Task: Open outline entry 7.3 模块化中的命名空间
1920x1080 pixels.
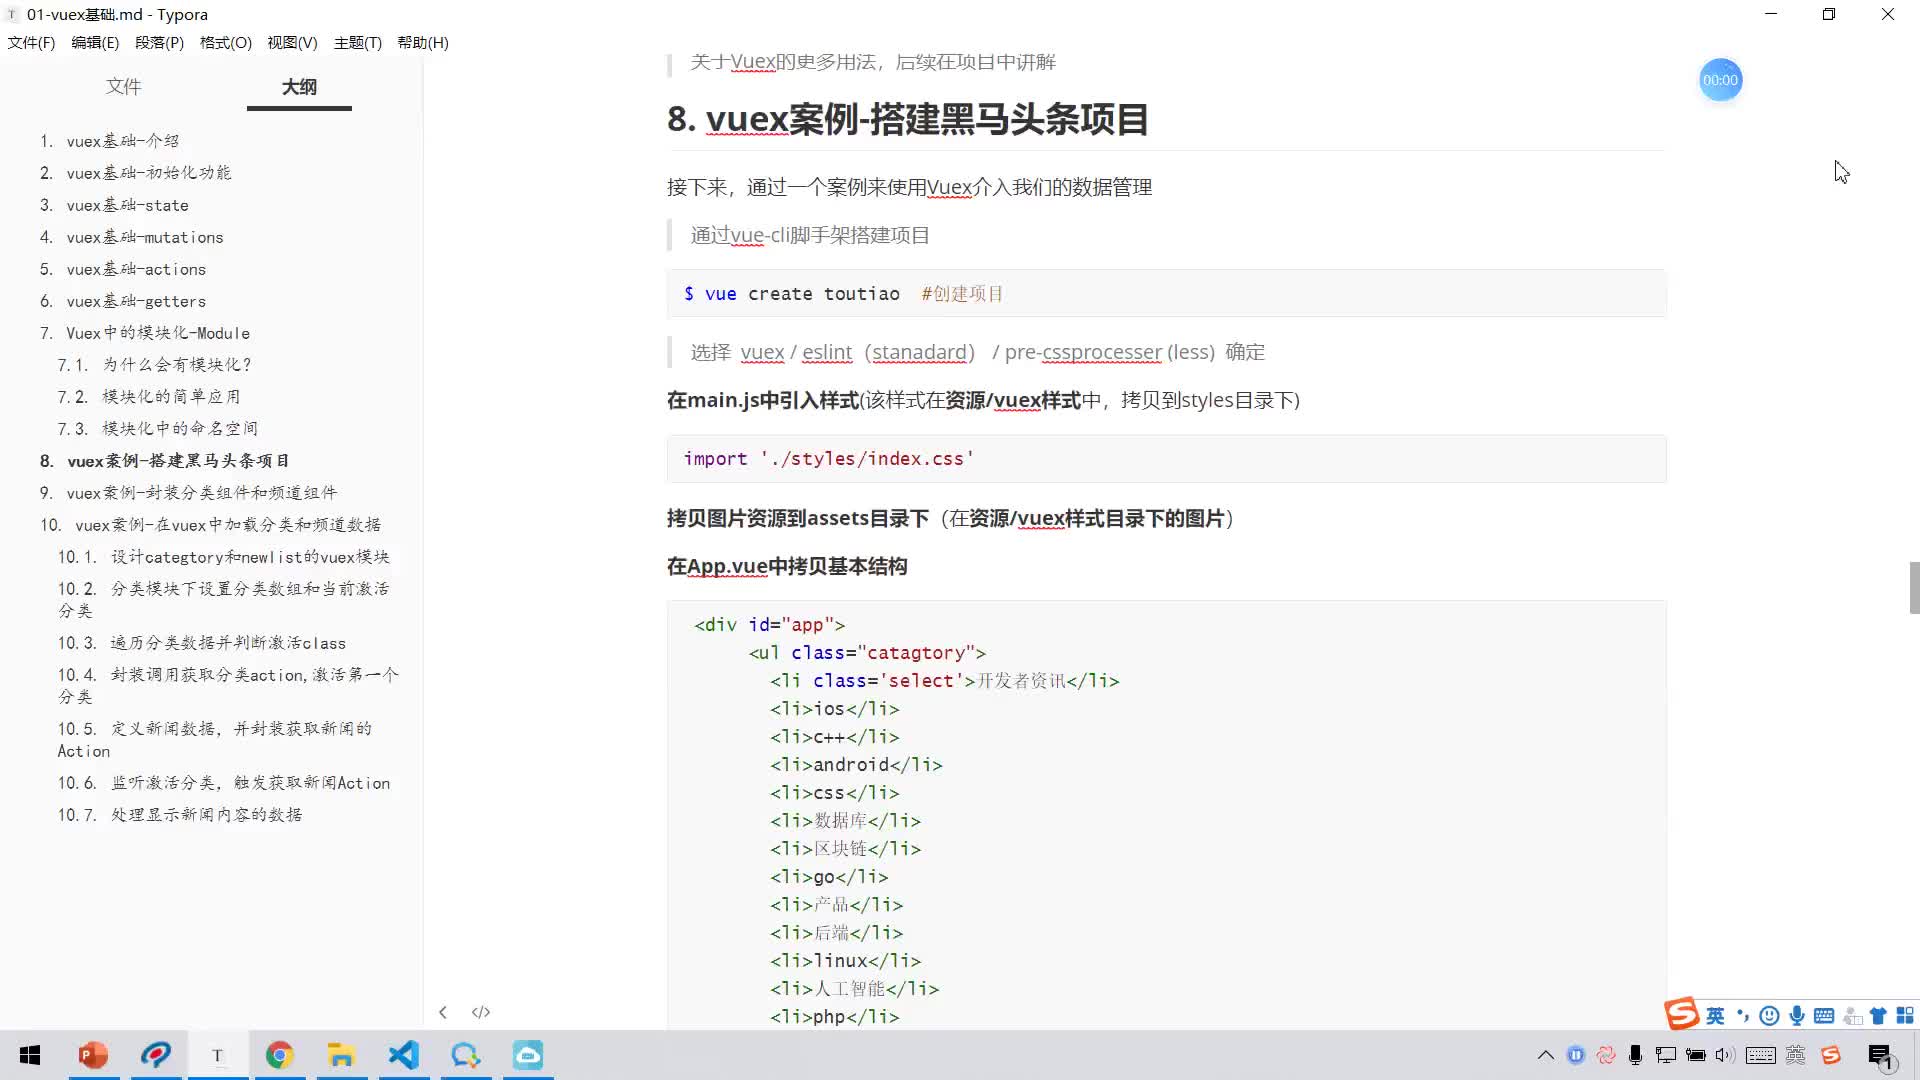Action: click(x=158, y=429)
